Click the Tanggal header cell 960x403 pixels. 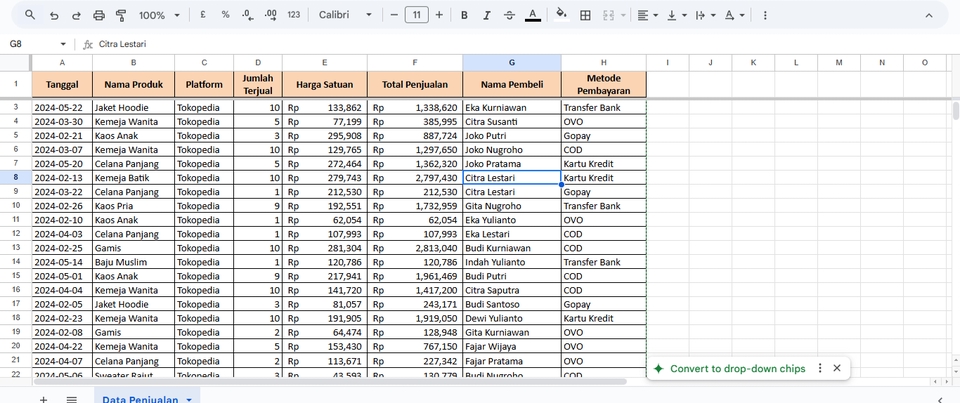coord(62,85)
